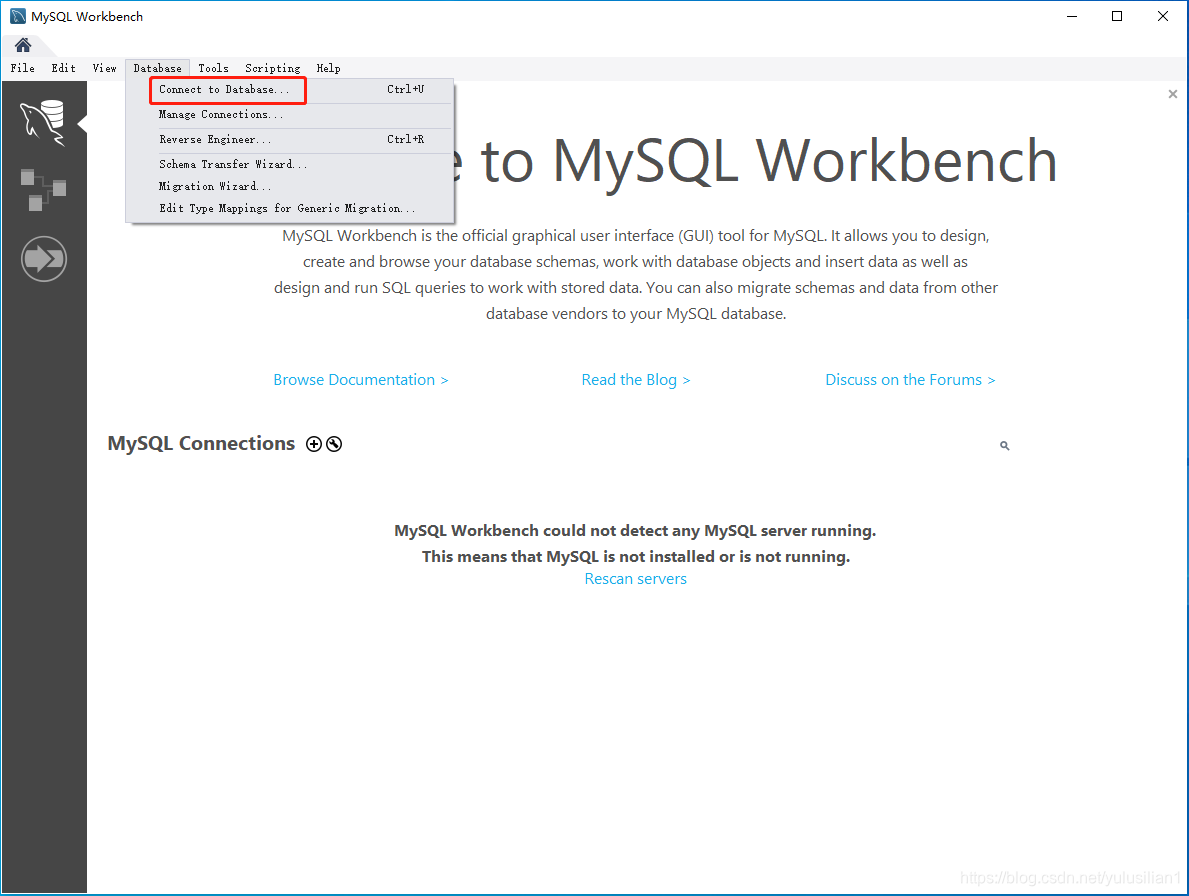Choose Connect to Database menu entry

[x=290, y=89]
